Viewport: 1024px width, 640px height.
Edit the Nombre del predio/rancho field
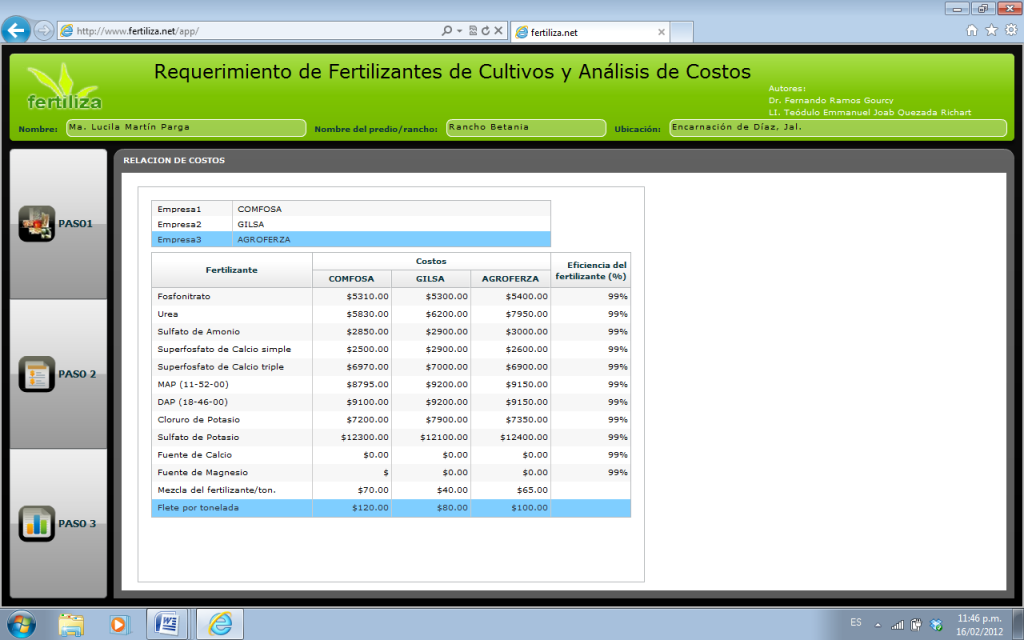click(526, 128)
